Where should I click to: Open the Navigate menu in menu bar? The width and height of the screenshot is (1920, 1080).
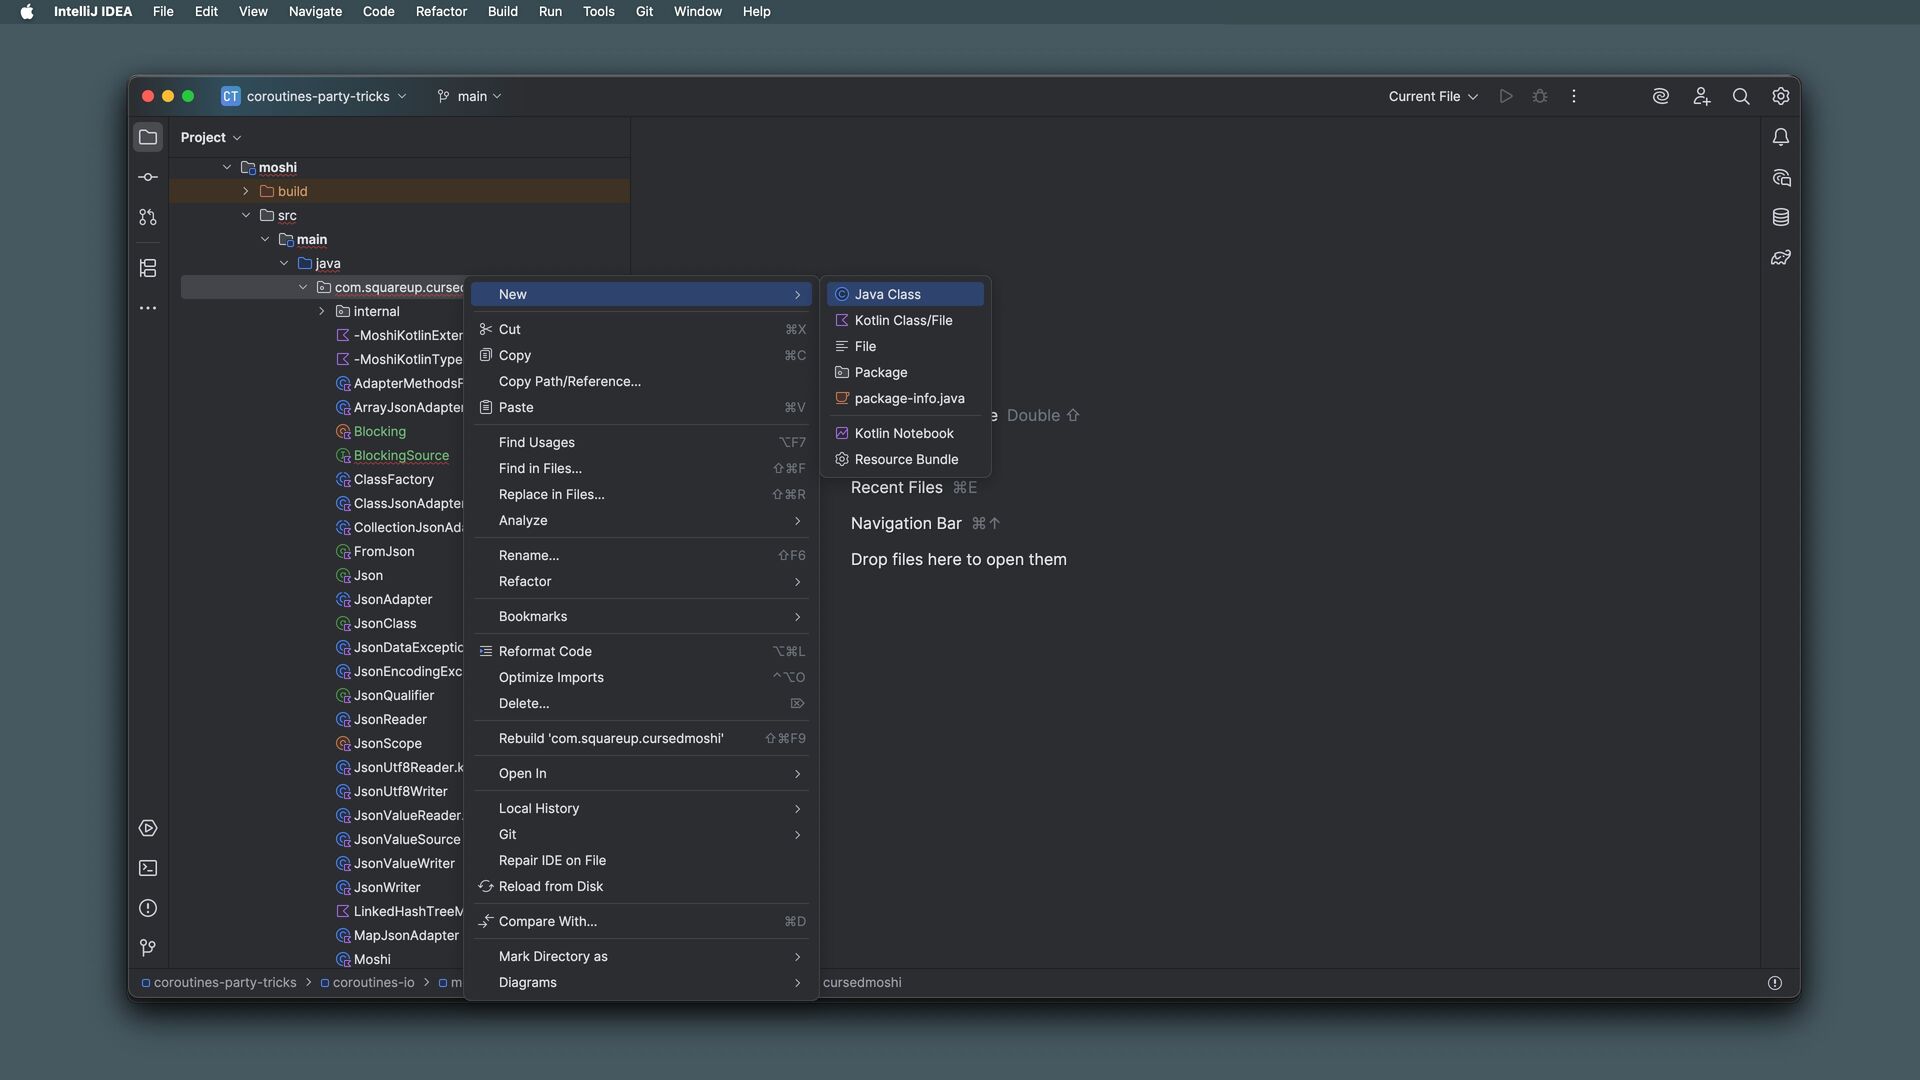(x=315, y=12)
